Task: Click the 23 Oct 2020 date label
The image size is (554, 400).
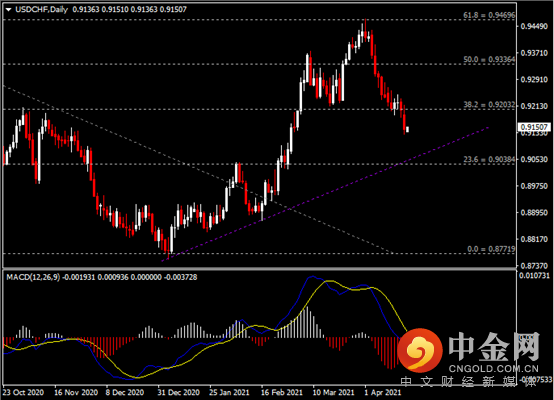Action: click(23, 392)
